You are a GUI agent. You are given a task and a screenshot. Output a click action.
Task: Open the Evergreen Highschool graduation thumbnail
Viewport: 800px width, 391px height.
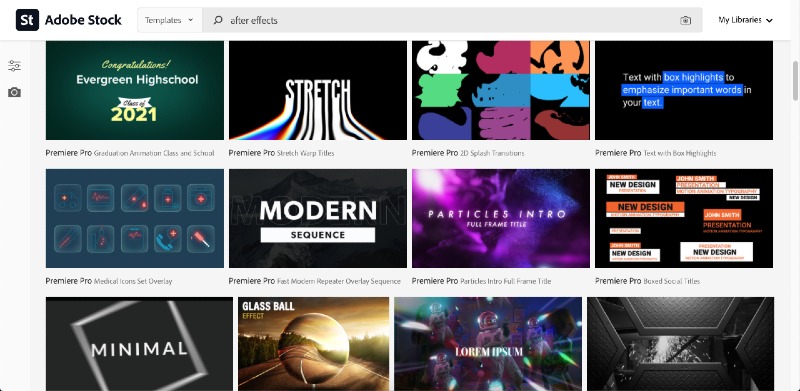click(x=135, y=90)
